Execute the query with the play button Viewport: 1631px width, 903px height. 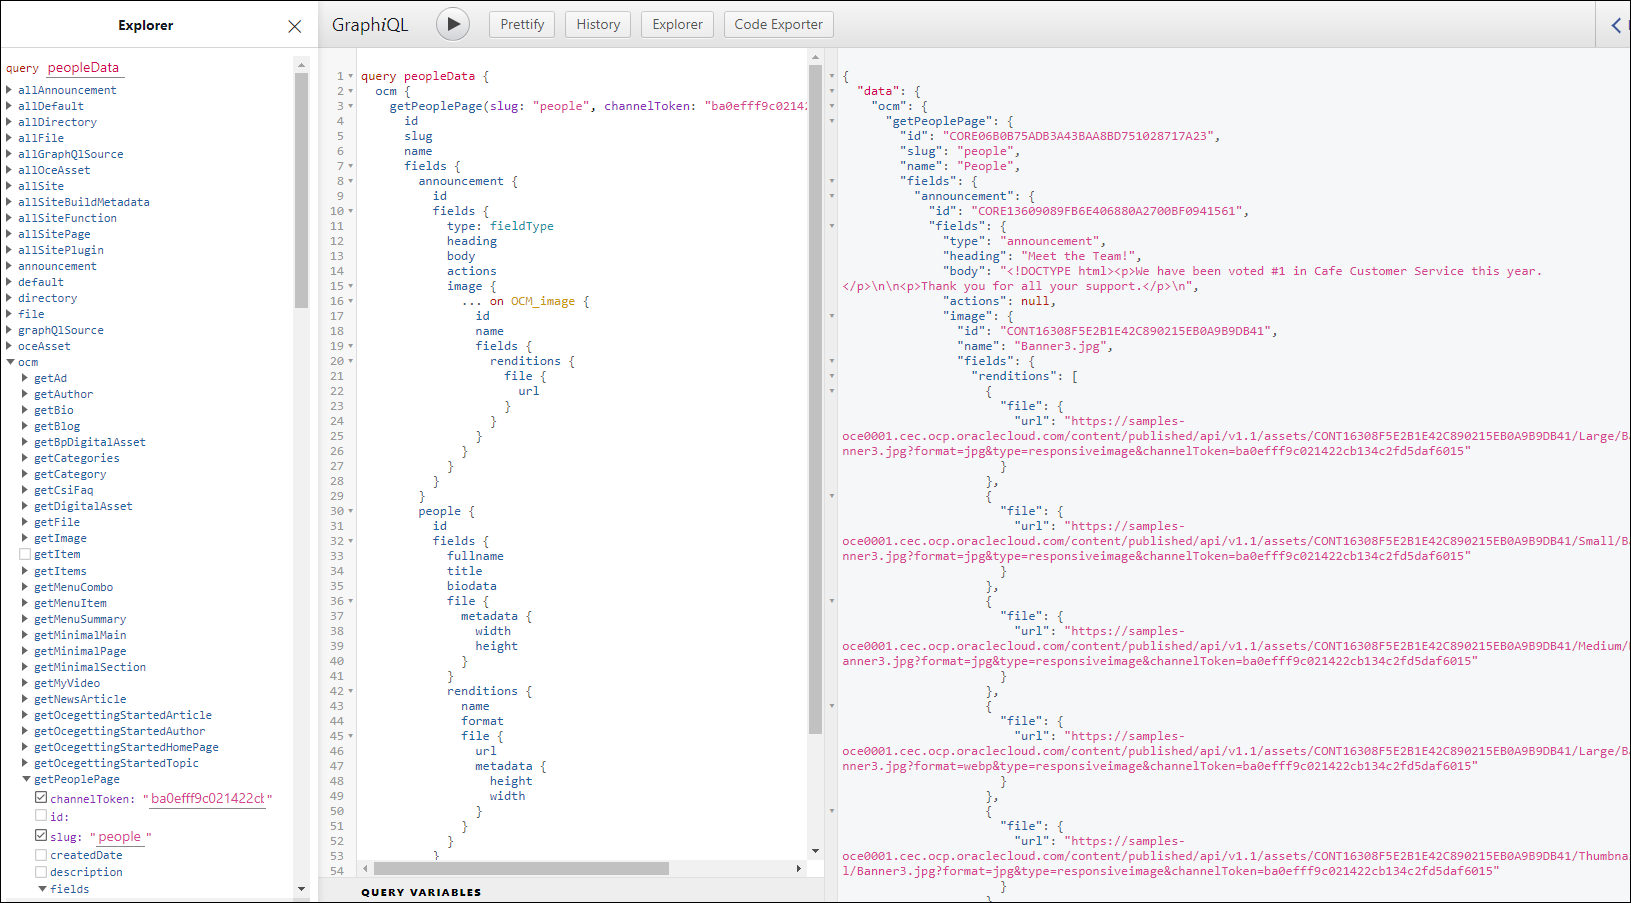coord(452,23)
